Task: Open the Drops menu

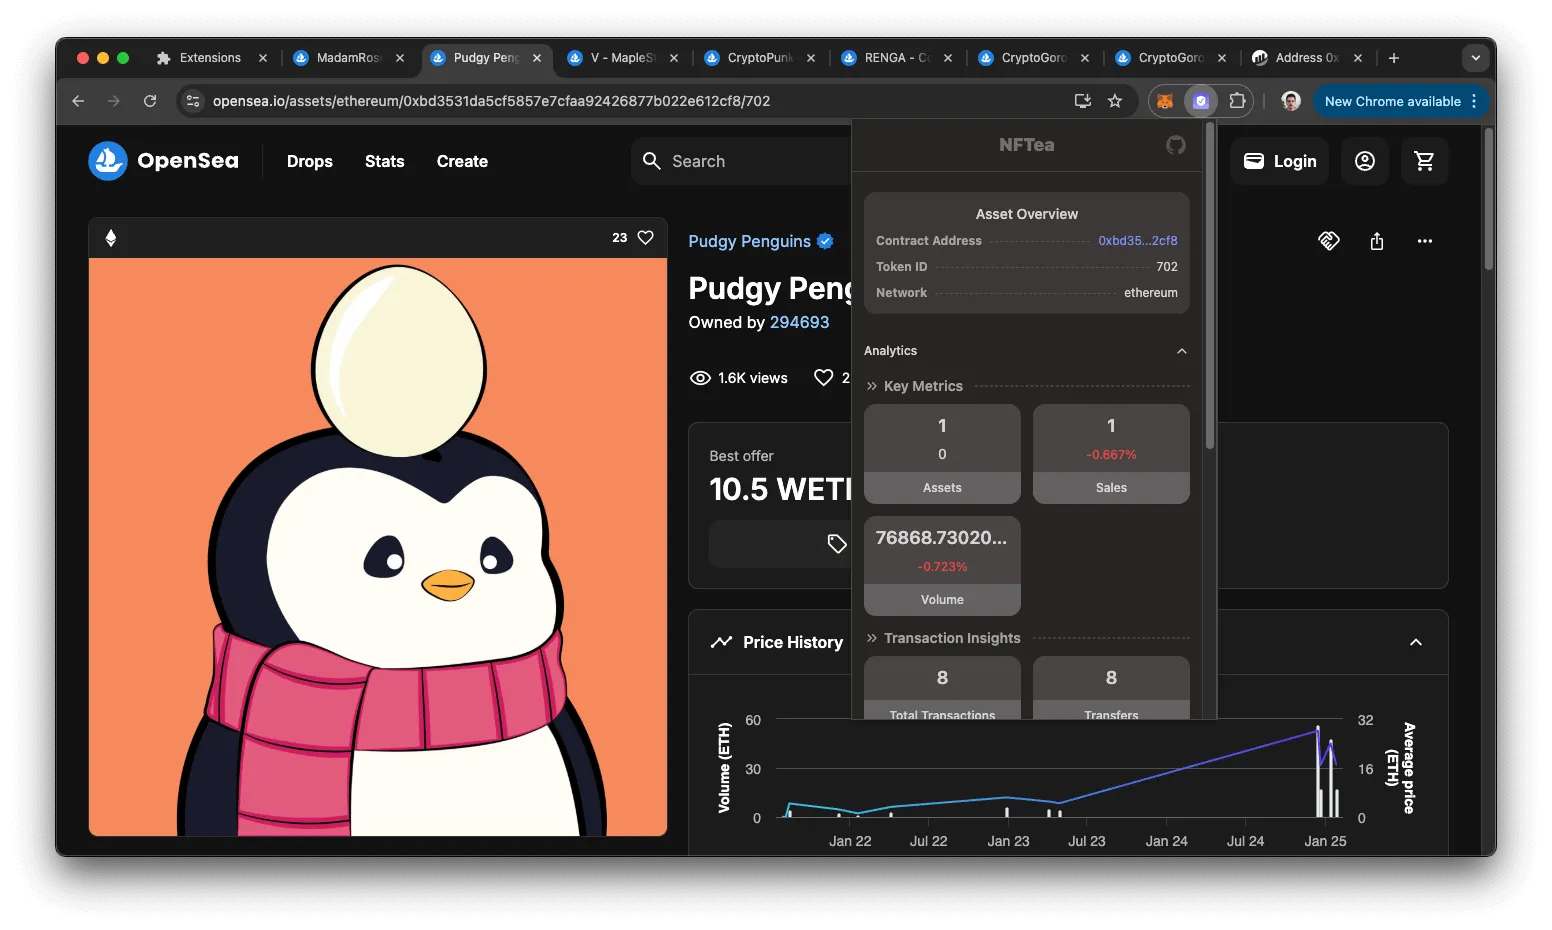Action: 310,161
